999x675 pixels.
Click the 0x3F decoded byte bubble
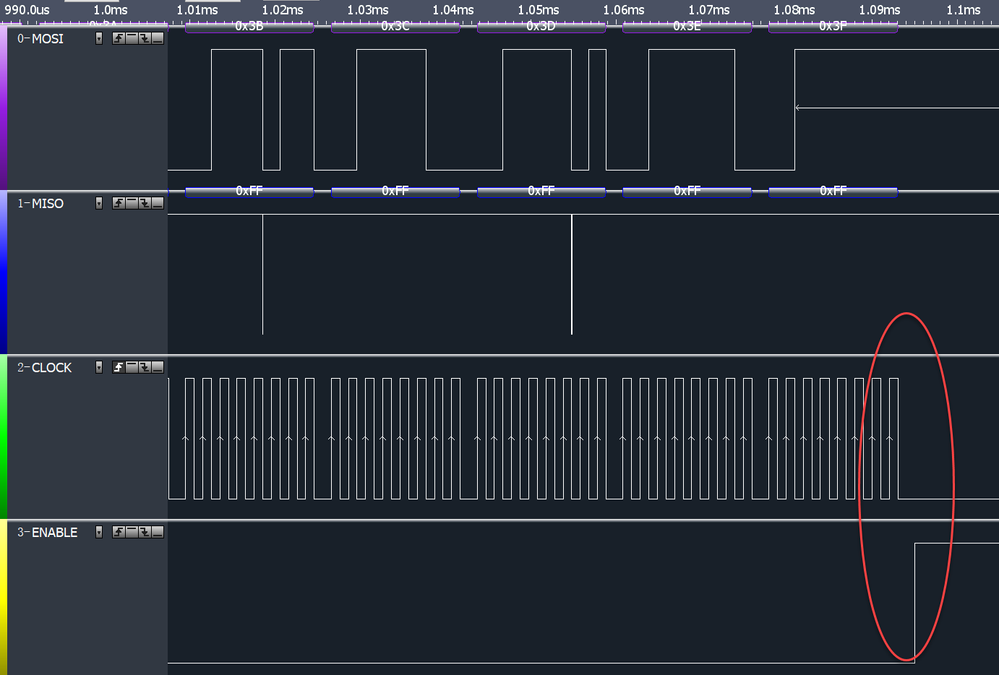click(833, 27)
